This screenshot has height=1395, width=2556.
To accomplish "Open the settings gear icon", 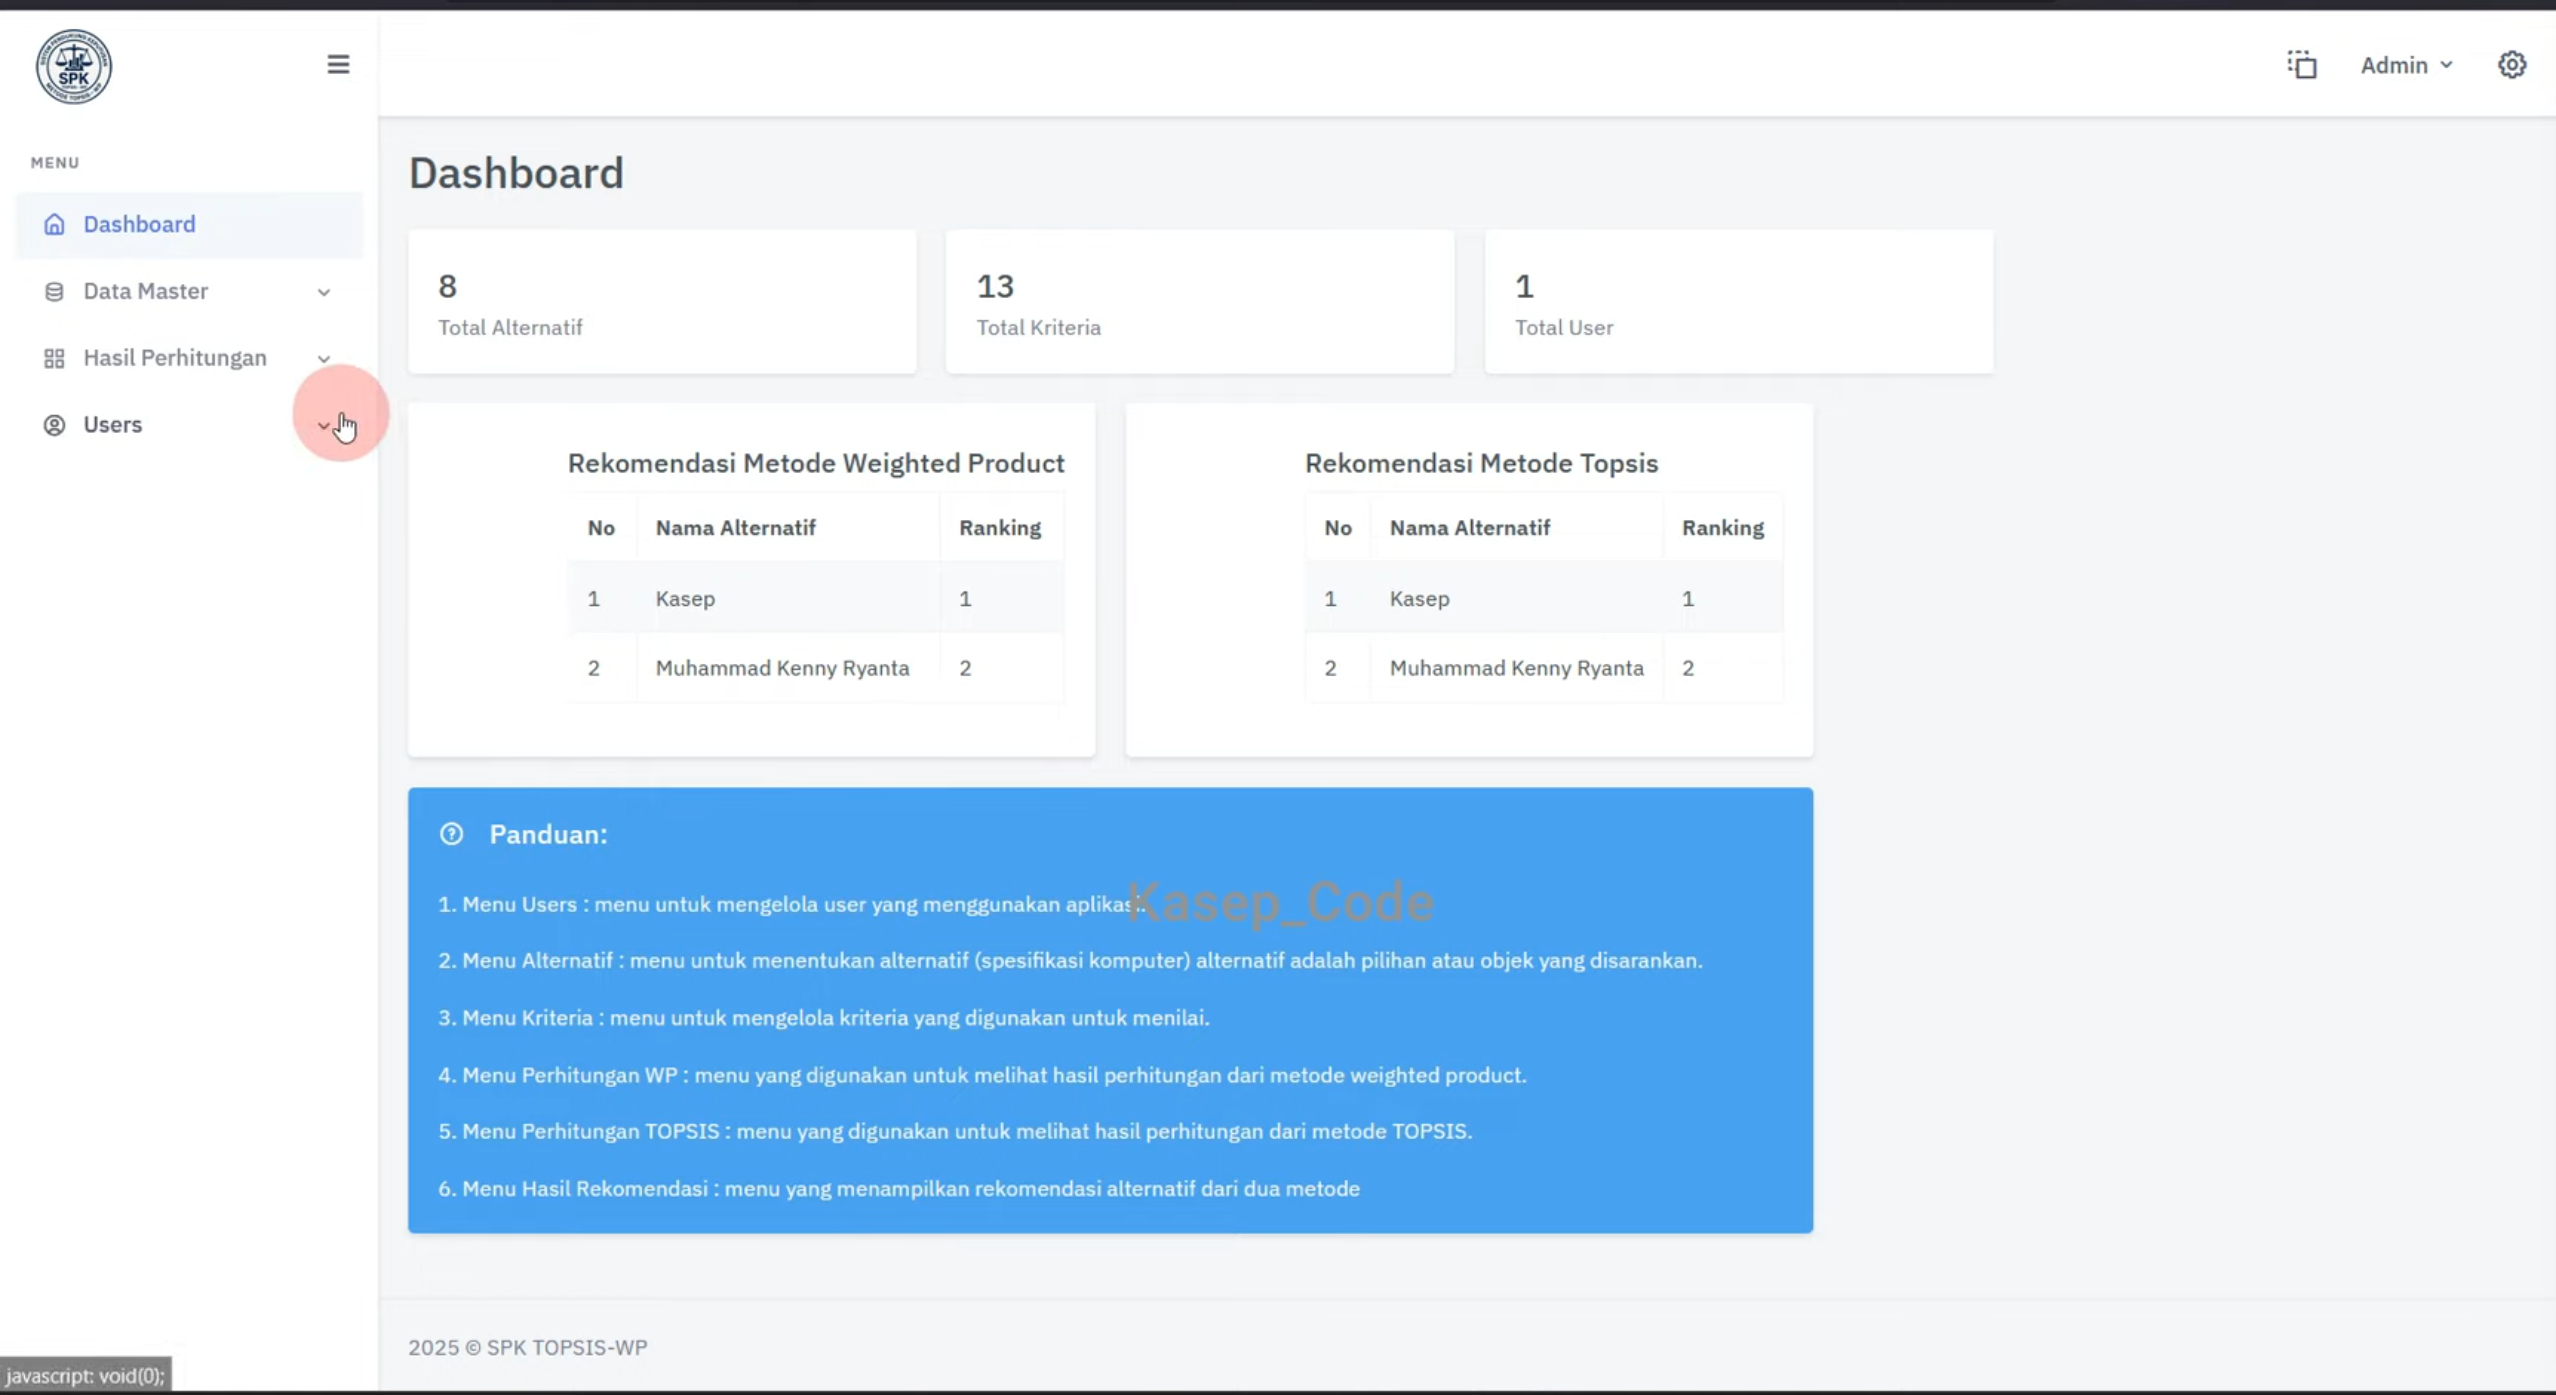I will (x=2512, y=65).
